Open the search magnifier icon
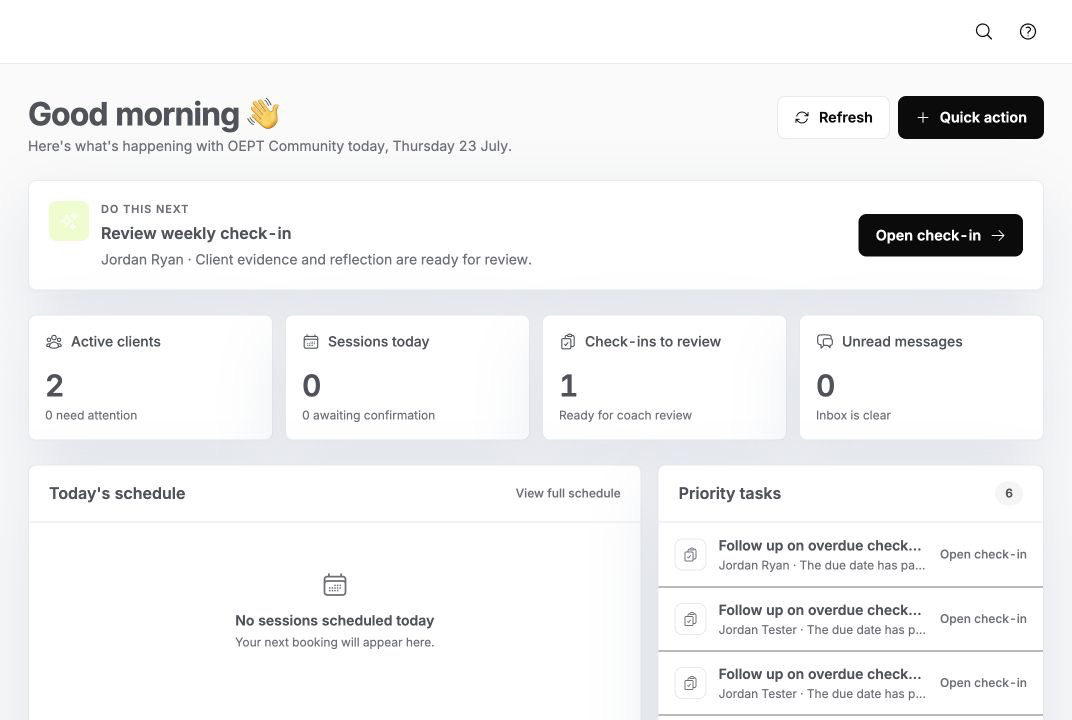 click(983, 31)
